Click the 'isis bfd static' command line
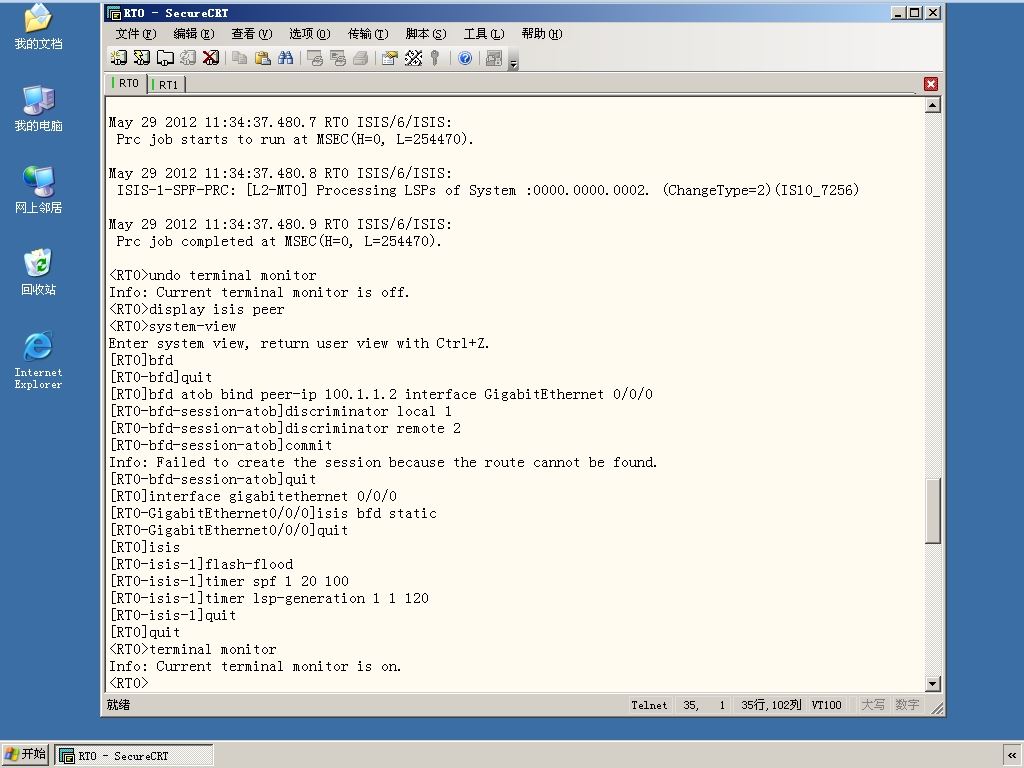The height and width of the screenshot is (768, 1024). pos(273,513)
